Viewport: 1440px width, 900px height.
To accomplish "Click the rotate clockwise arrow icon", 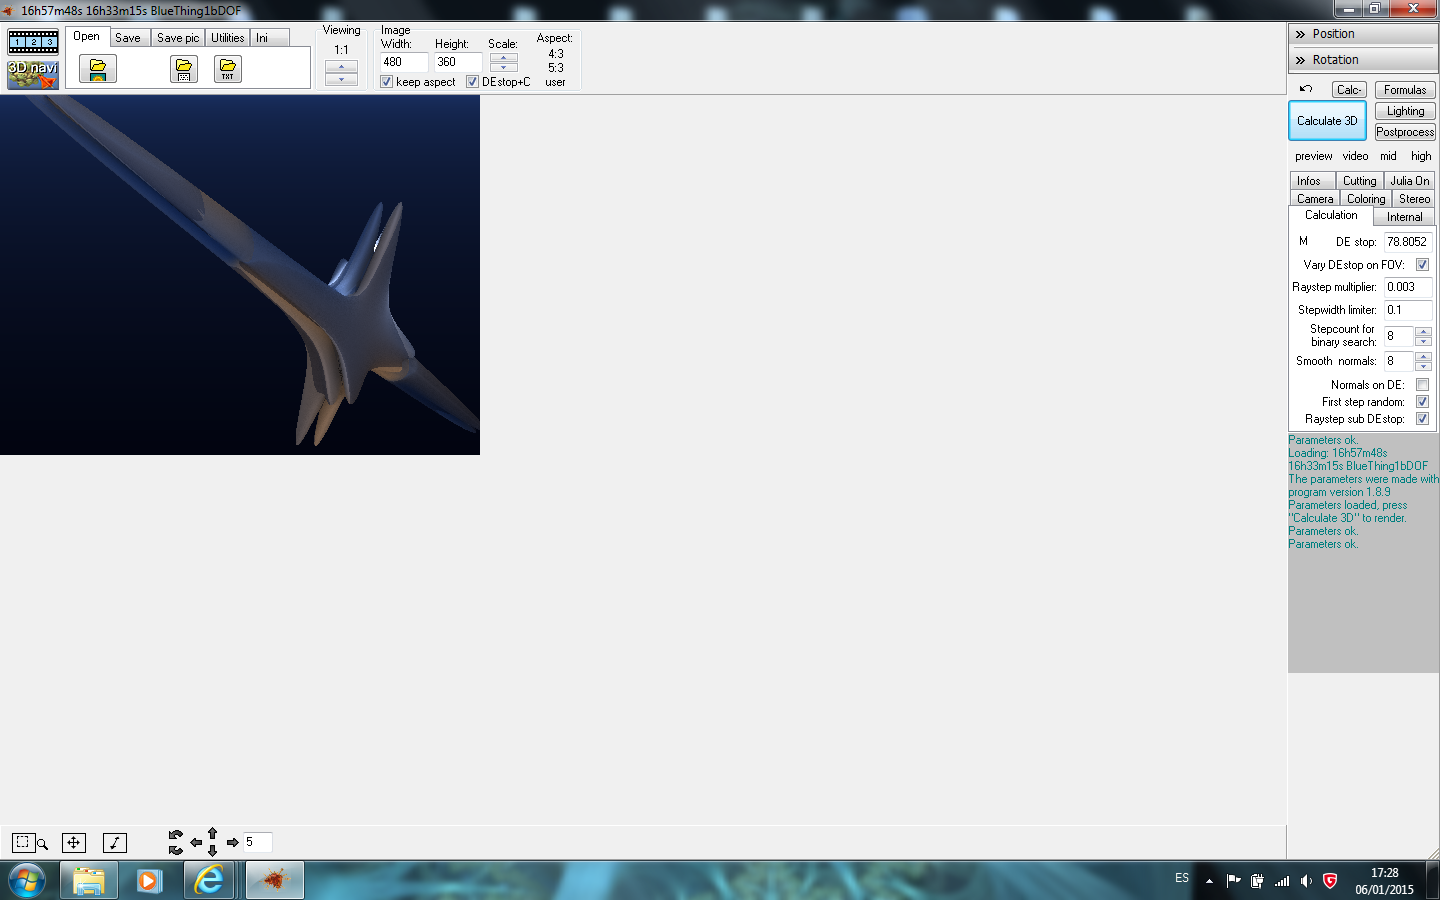I will click(x=176, y=850).
